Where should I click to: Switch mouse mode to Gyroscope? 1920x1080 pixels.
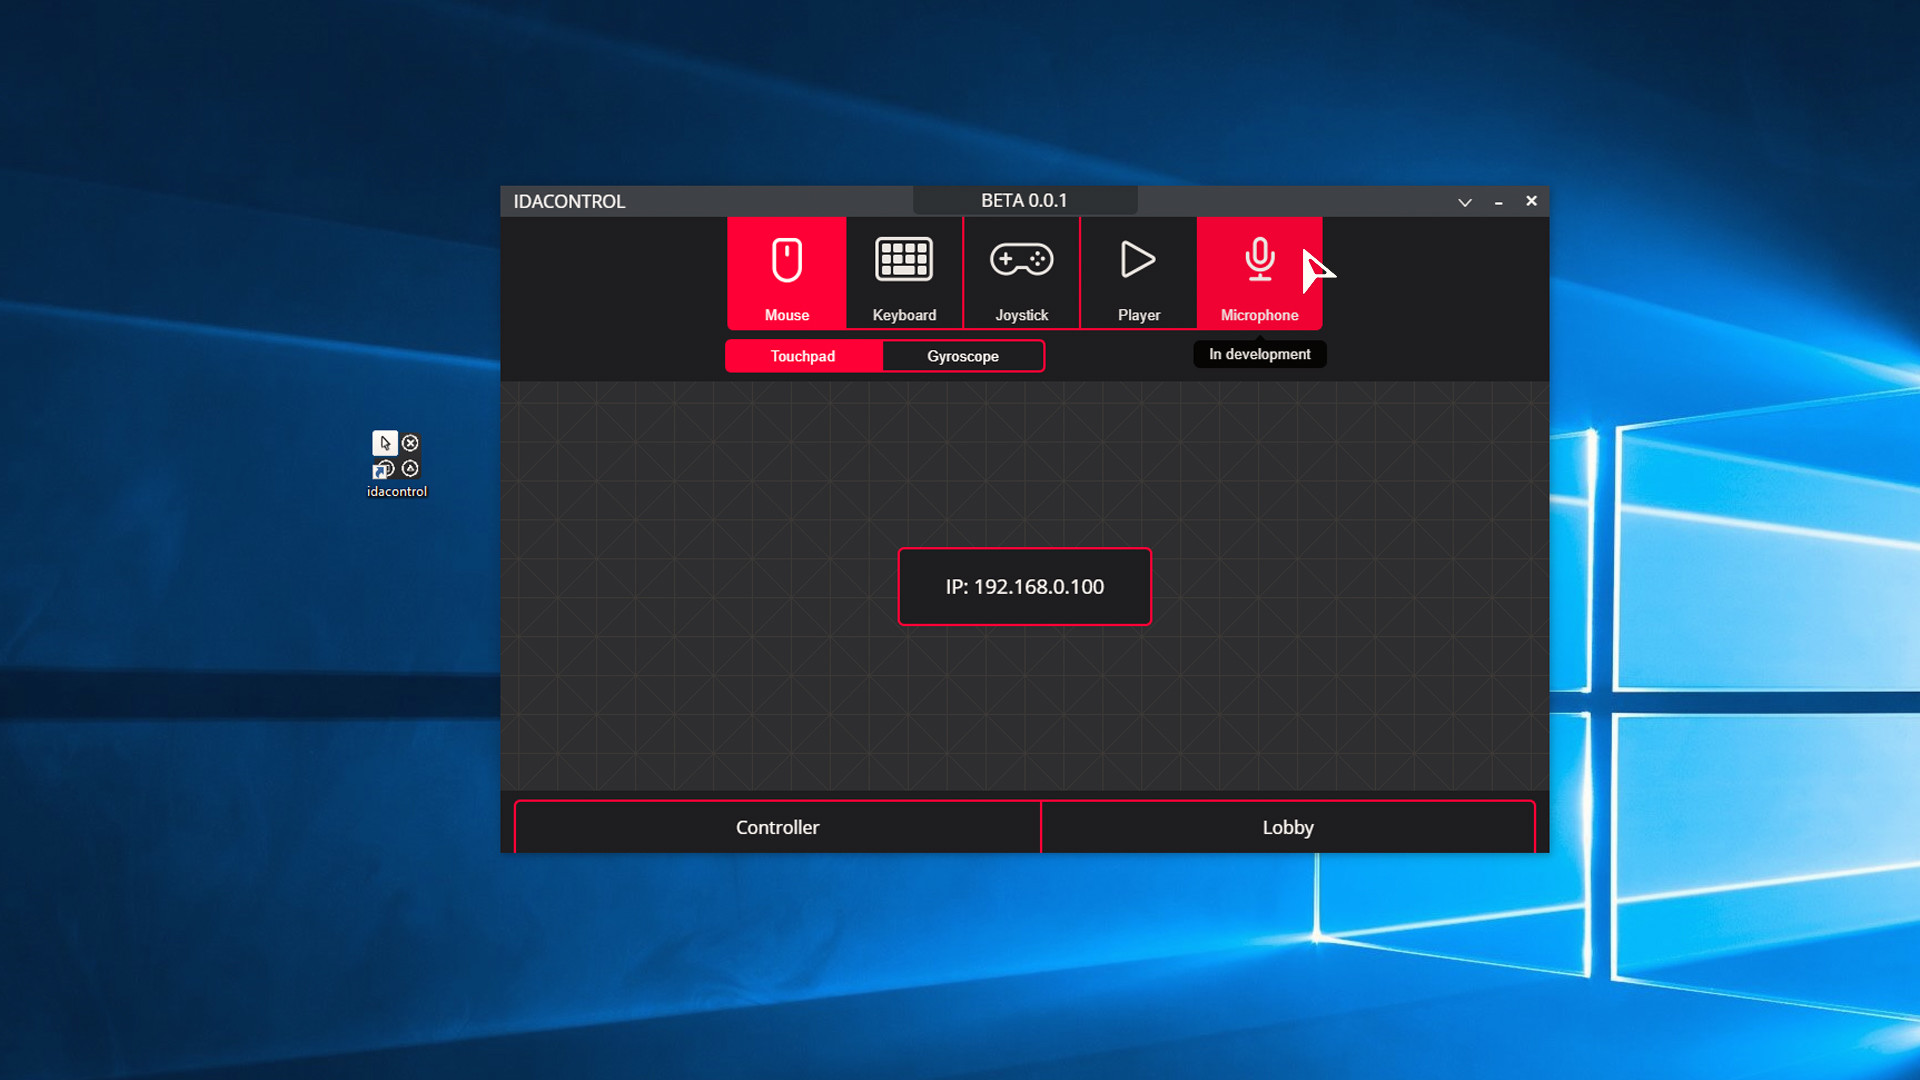pyautogui.click(x=963, y=356)
